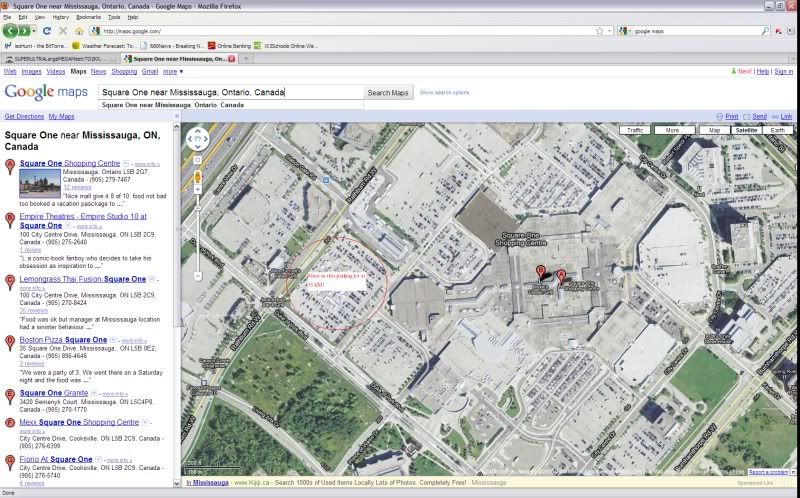Open the Bookmarks menu
The image size is (800, 498).
pyautogui.click(x=88, y=17)
